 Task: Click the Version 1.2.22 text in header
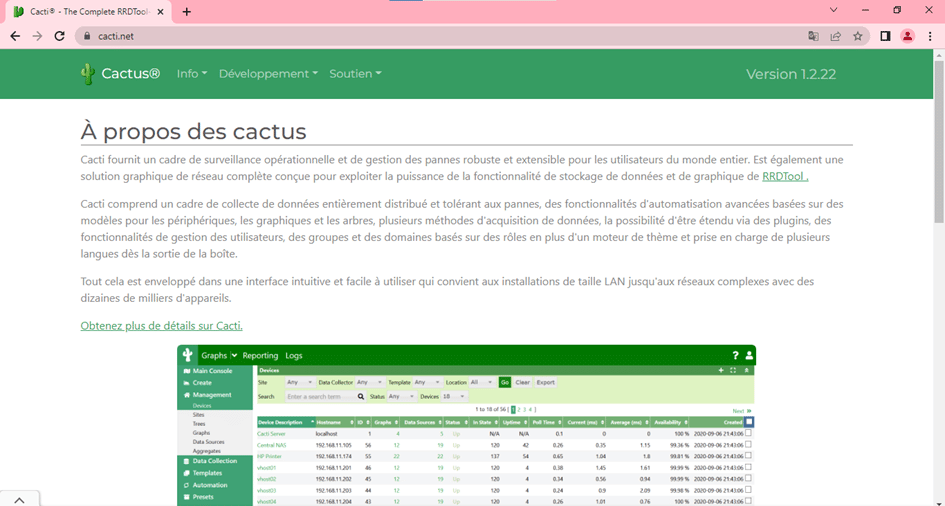(791, 74)
